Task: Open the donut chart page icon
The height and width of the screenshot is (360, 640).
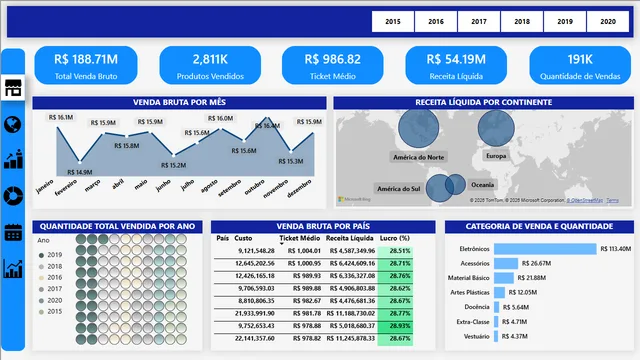Action: pos(13,196)
